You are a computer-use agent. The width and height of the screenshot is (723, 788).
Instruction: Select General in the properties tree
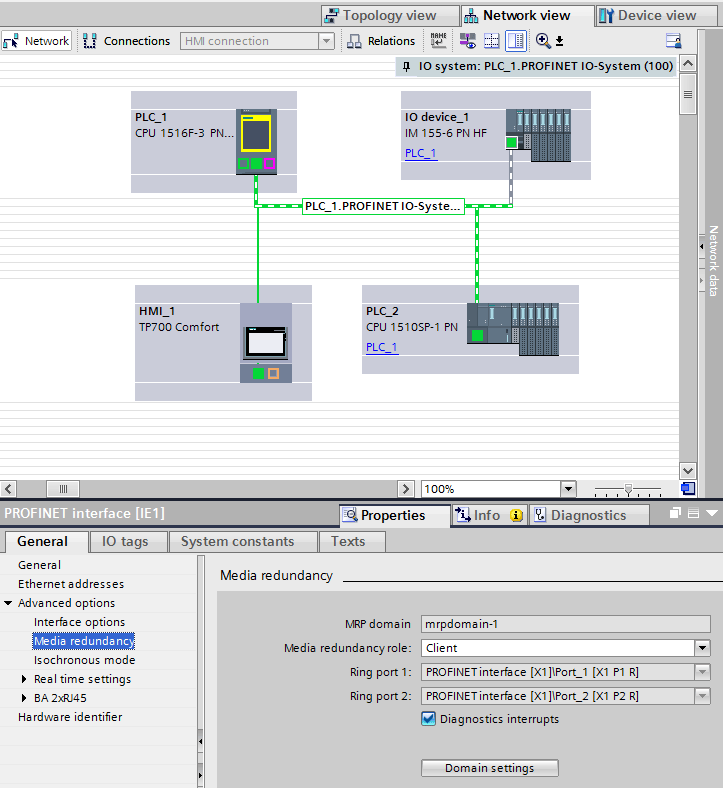(x=39, y=565)
